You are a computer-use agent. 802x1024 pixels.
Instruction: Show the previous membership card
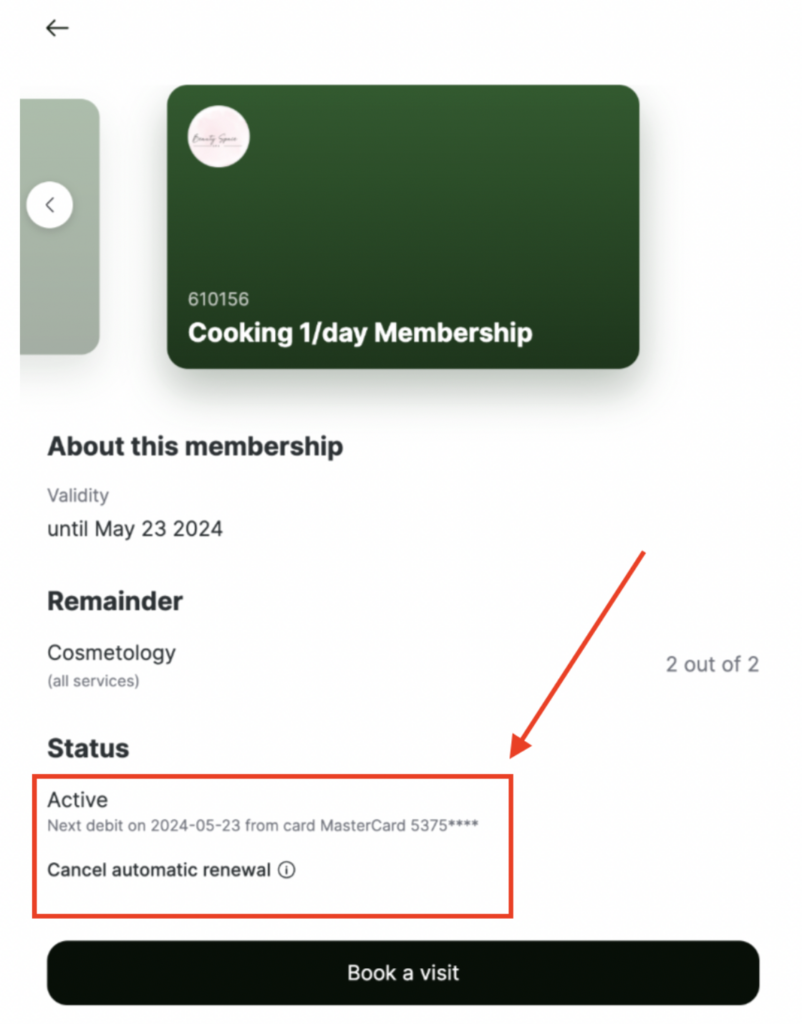[50, 206]
